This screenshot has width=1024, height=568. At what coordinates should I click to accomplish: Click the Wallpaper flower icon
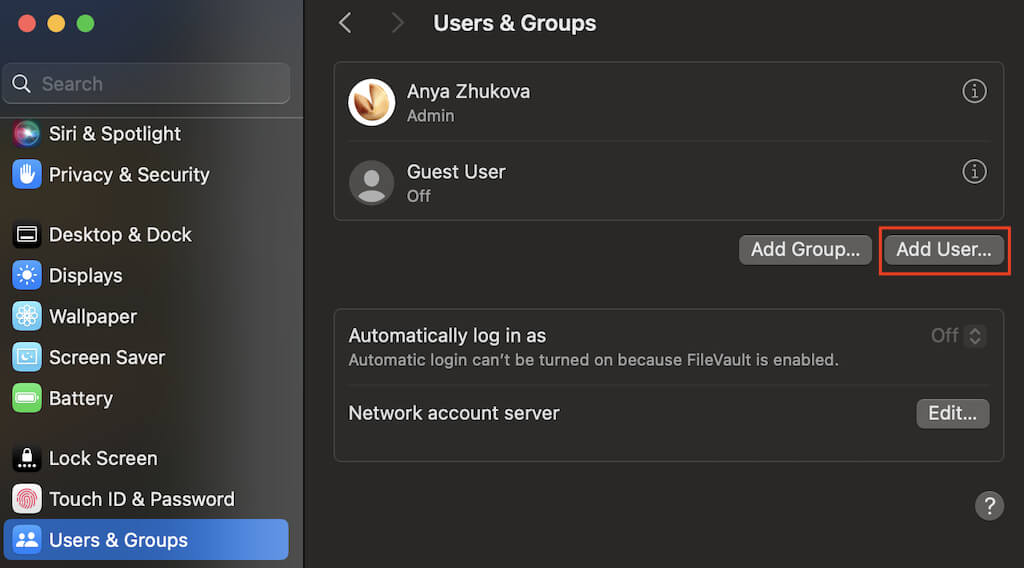pyautogui.click(x=27, y=317)
